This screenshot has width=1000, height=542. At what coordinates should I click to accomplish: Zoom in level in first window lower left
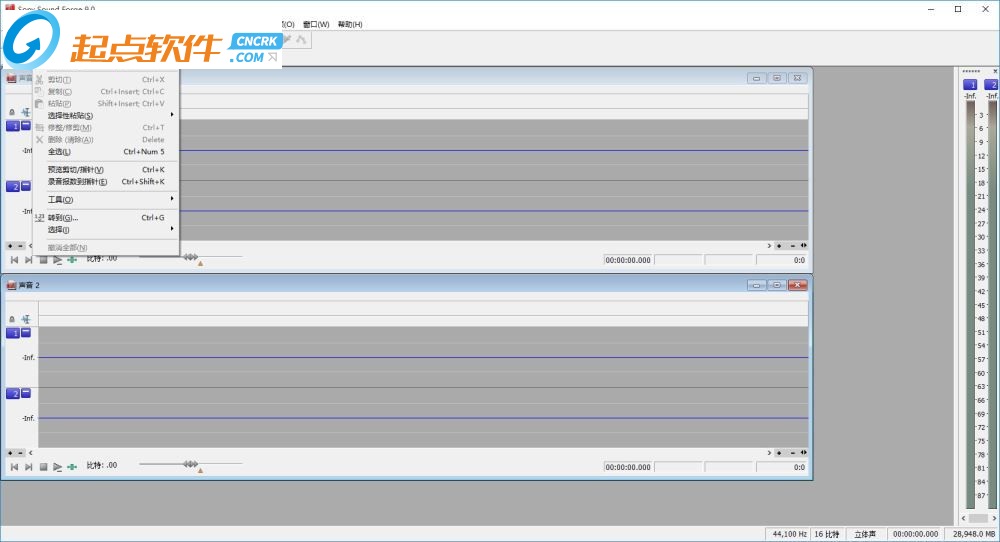pos(10,245)
